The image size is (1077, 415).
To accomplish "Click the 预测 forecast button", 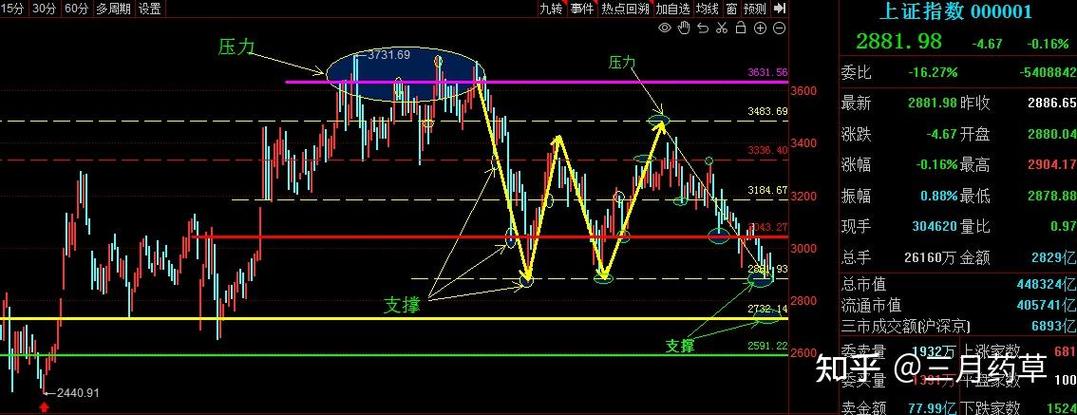I will [x=754, y=8].
